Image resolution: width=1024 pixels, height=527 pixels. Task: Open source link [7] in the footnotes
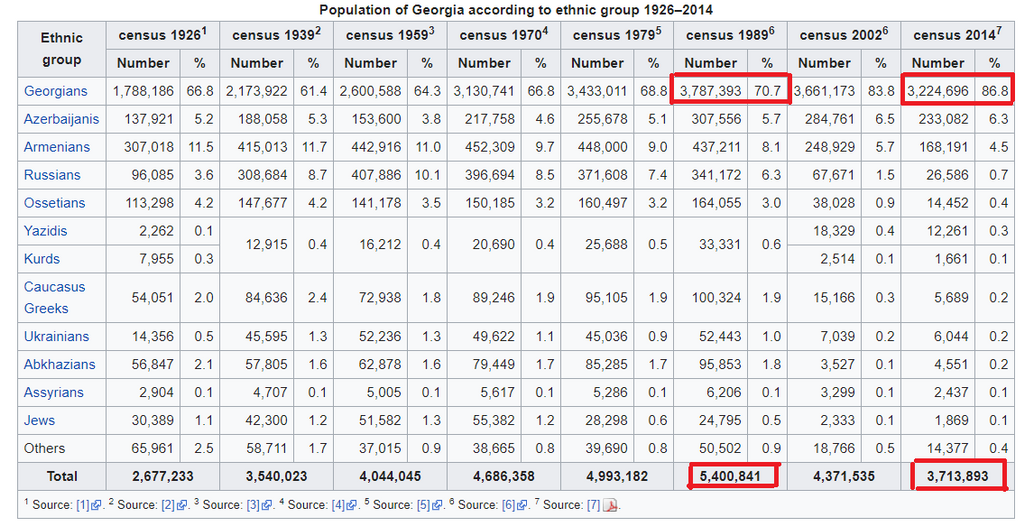click(x=593, y=505)
